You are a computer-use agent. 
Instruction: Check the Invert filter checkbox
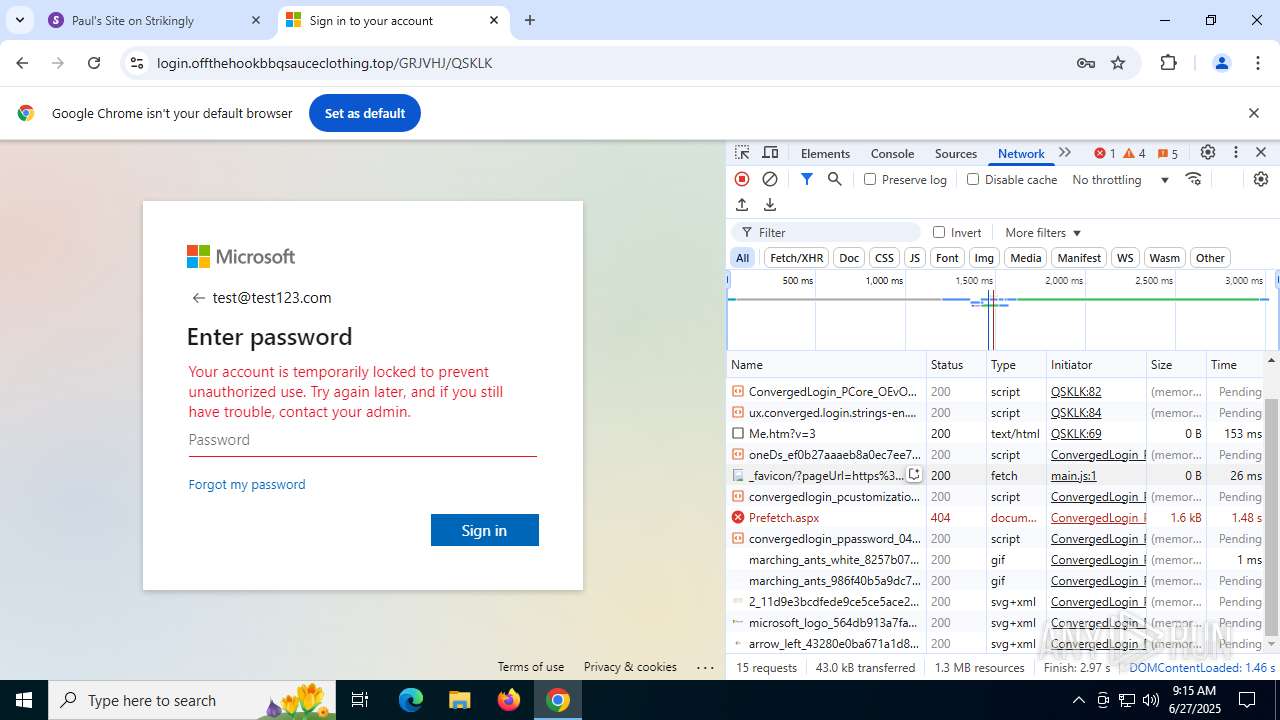939,232
